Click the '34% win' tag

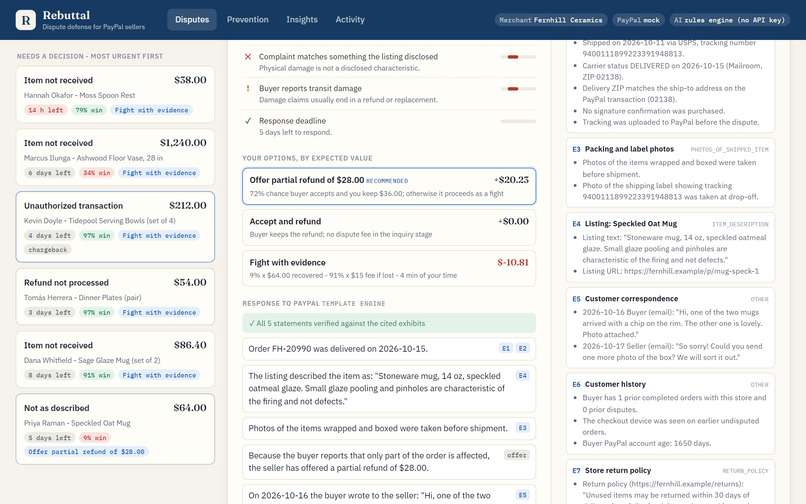coord(97,173)
